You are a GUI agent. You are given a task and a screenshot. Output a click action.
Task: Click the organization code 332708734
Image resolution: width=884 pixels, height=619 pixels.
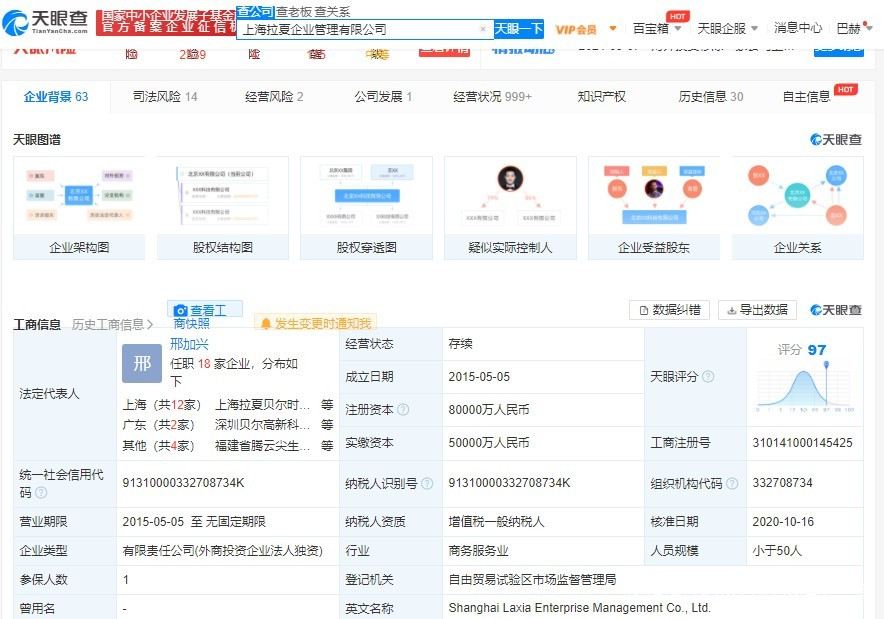point(783,483)
